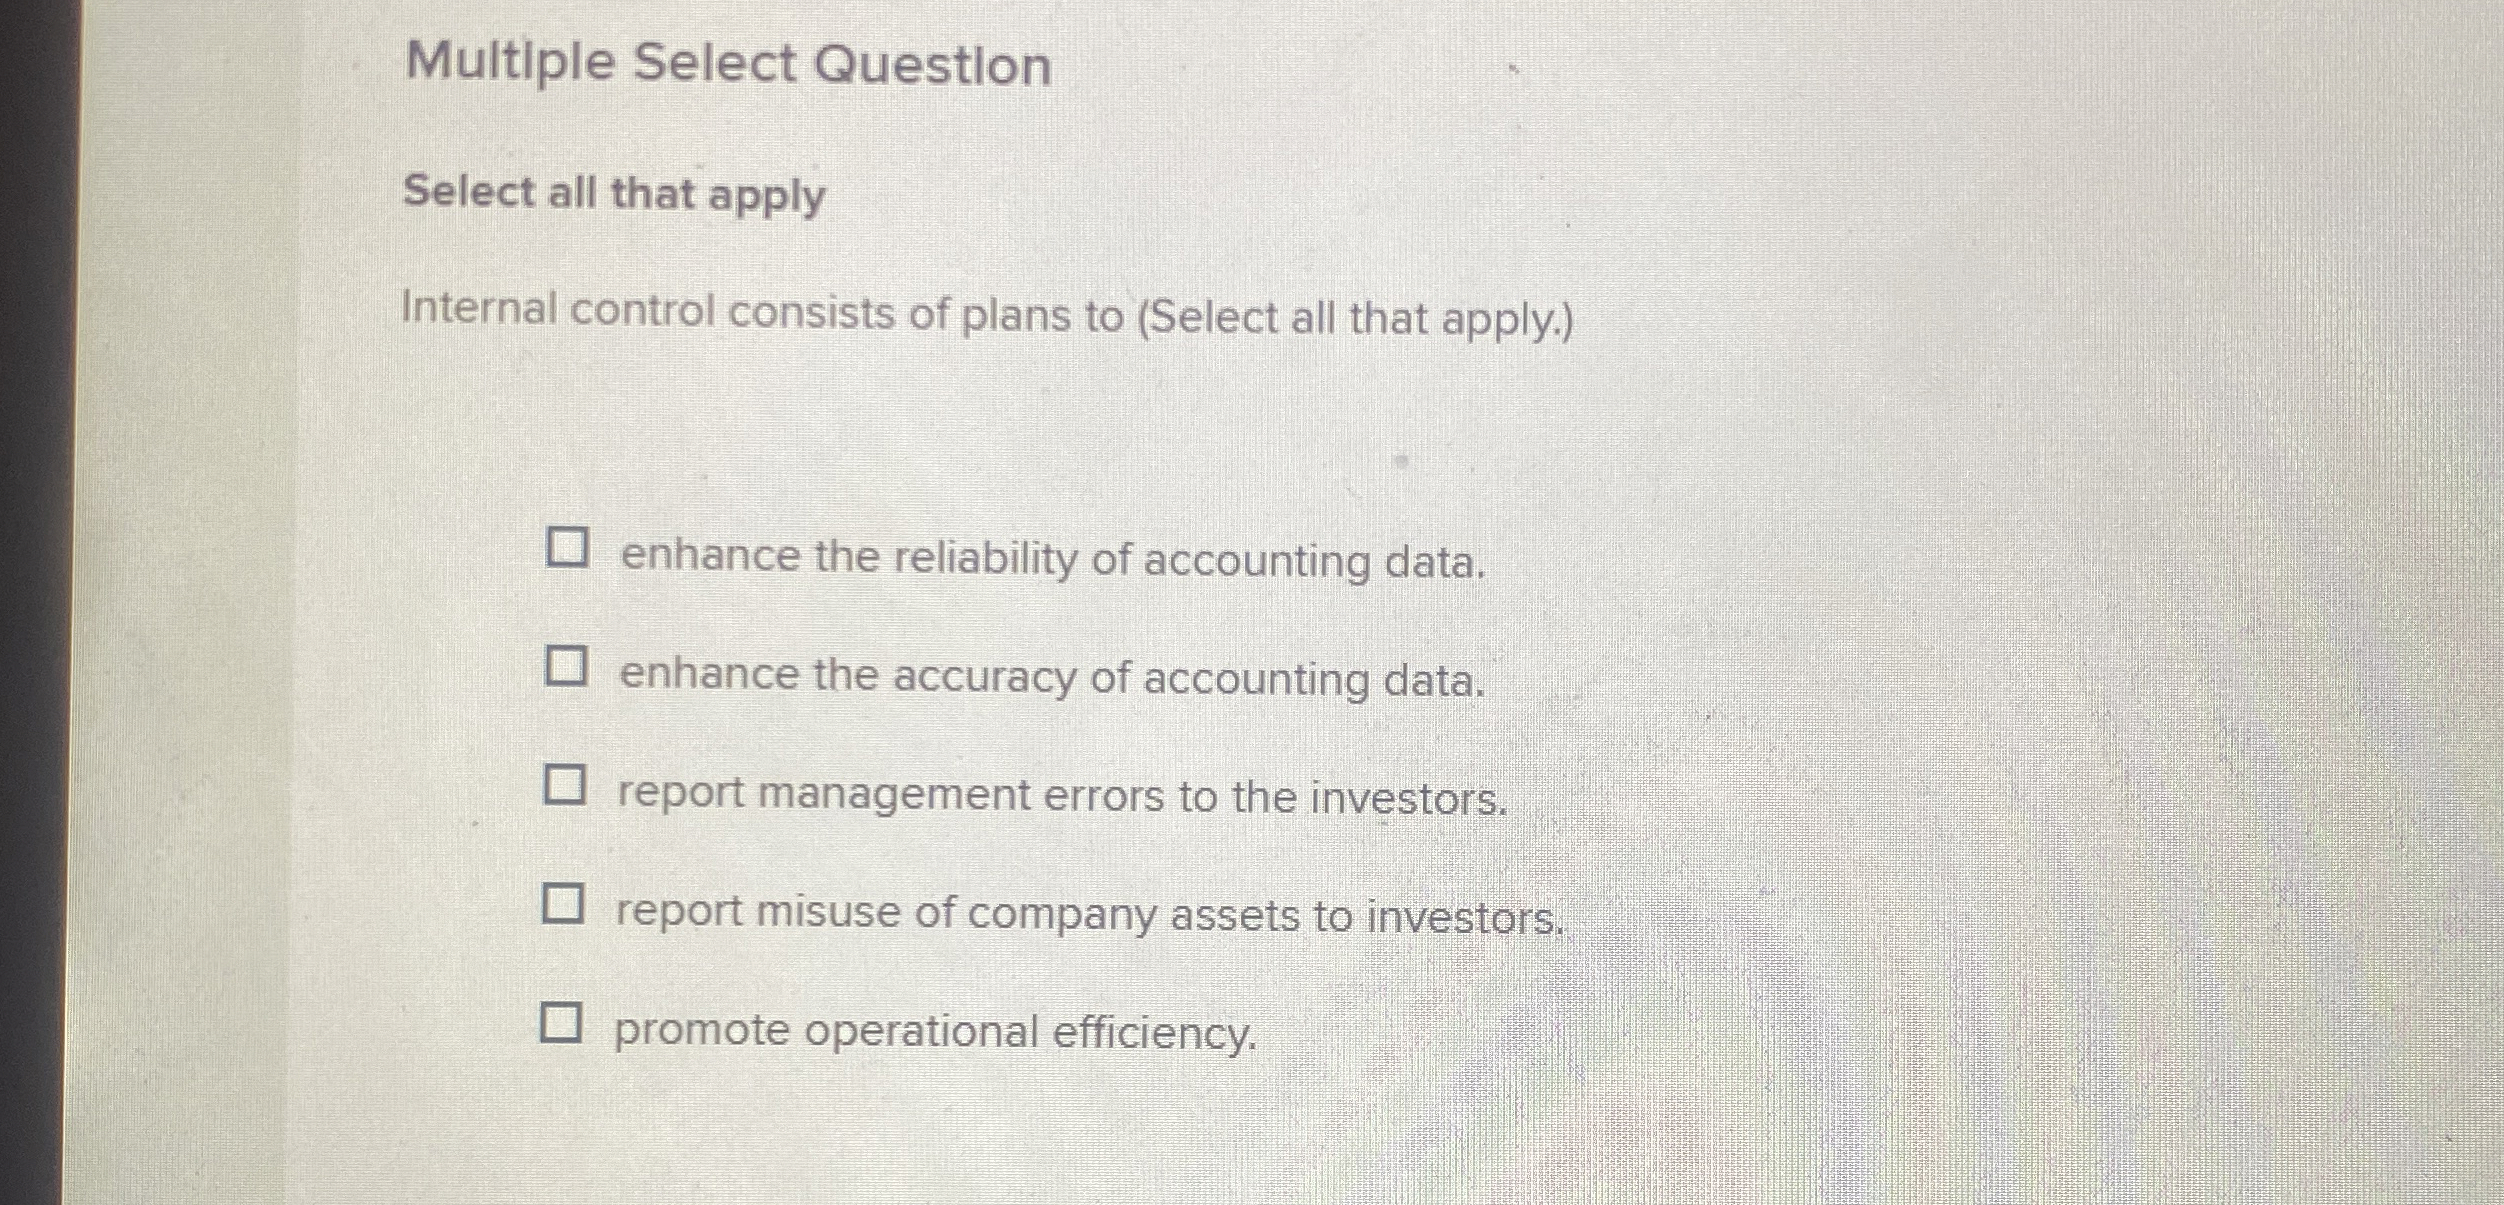
Task: Click the checkbox beside the fifth option
Action: (x=564, y=1023)
